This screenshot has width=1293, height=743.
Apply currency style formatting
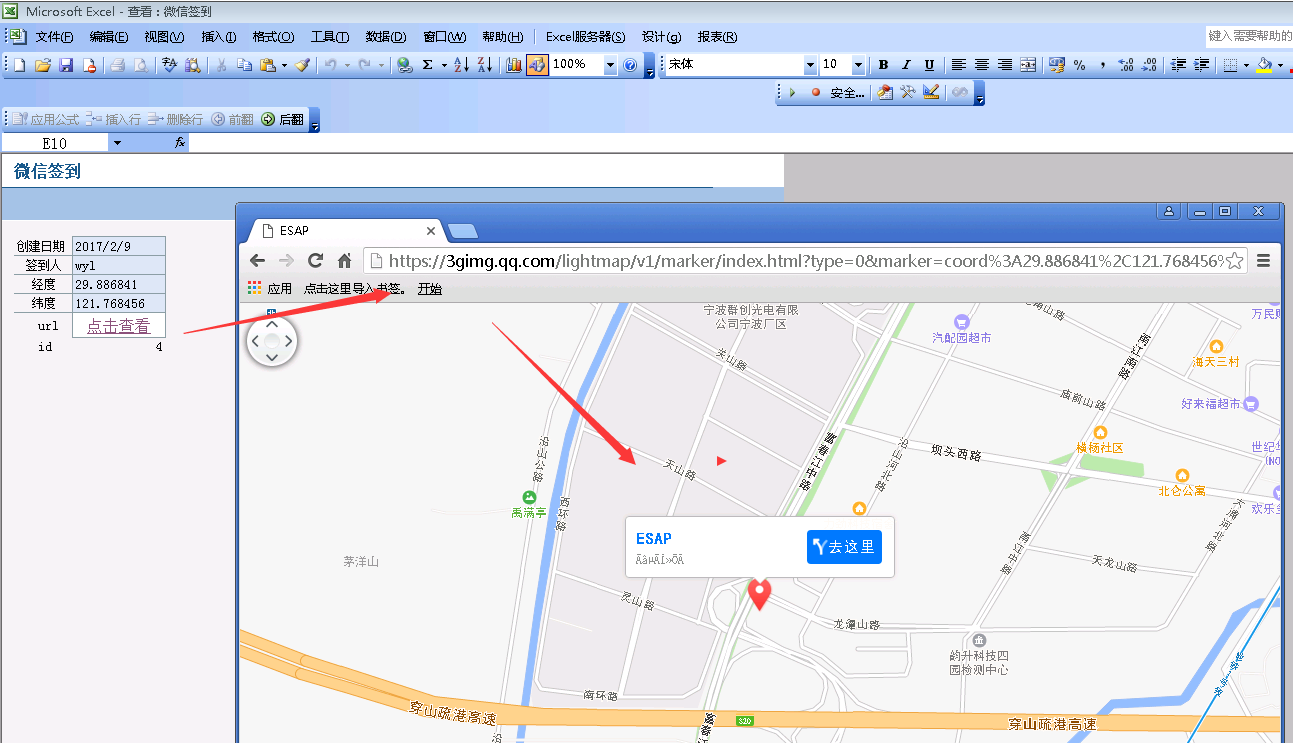tap(1056, 65)
